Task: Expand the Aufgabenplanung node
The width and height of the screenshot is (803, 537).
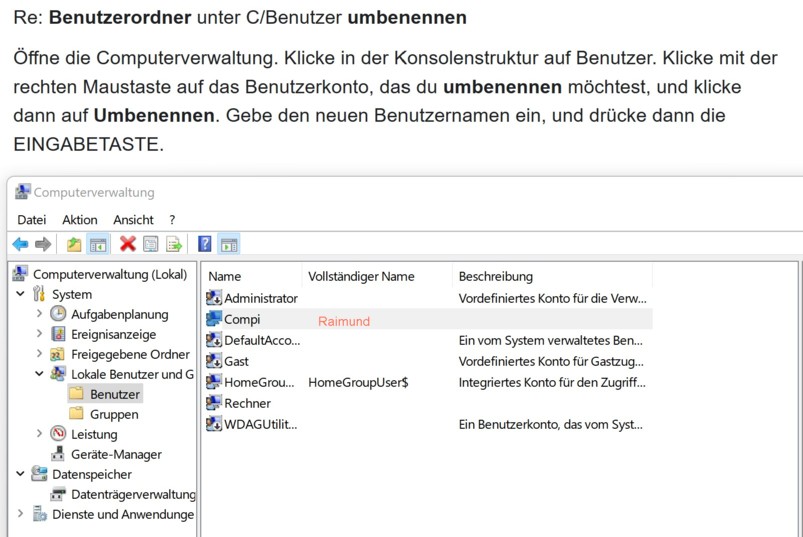Action: pos(39,313)
